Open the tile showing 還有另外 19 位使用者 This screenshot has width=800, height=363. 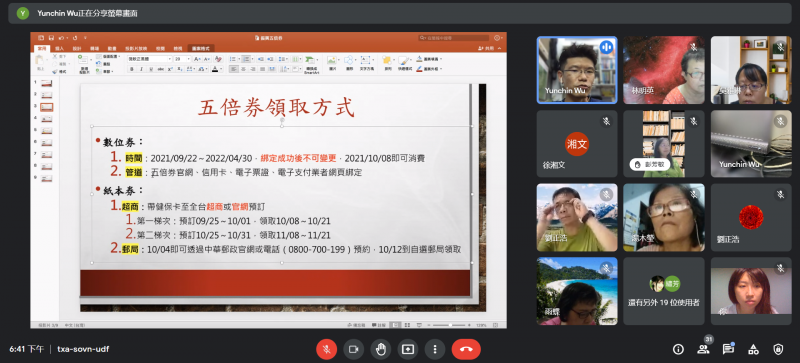pos(664,291)
